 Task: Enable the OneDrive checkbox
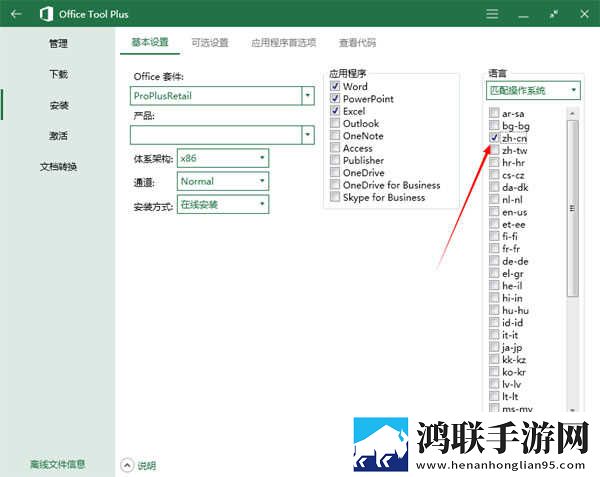click(x=335, y=173)
